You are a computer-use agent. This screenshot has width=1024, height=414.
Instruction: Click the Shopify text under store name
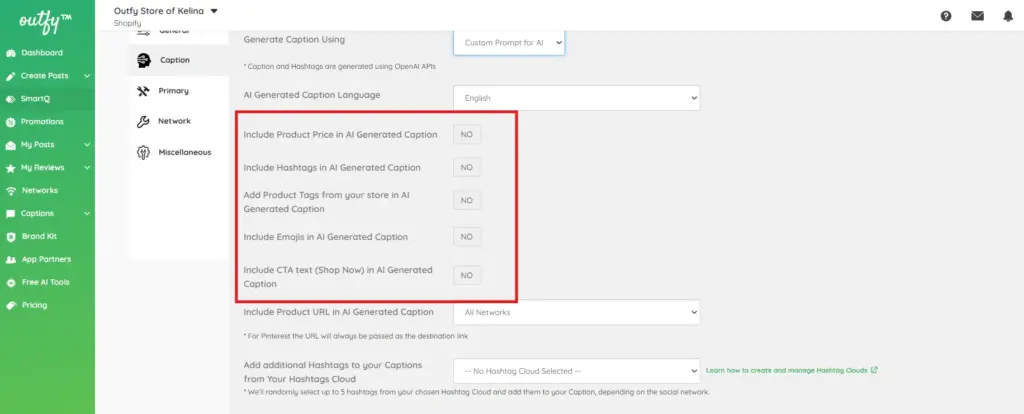(x=127, y=24)
